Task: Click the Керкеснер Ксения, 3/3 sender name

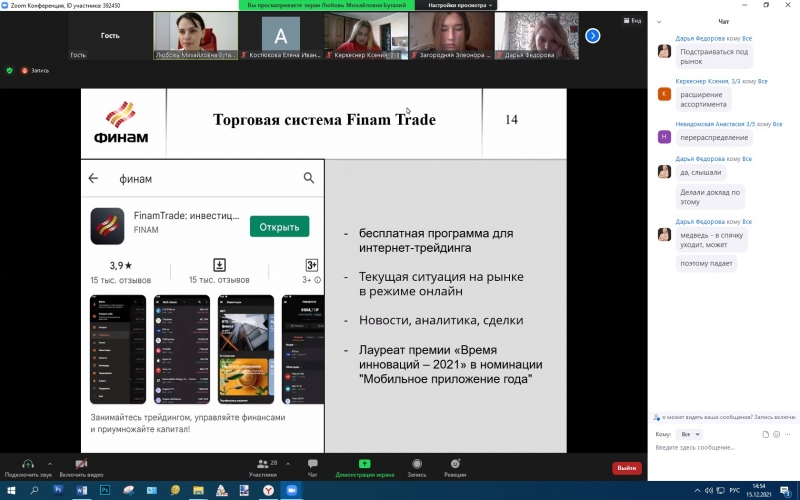Action: point(708,81)
